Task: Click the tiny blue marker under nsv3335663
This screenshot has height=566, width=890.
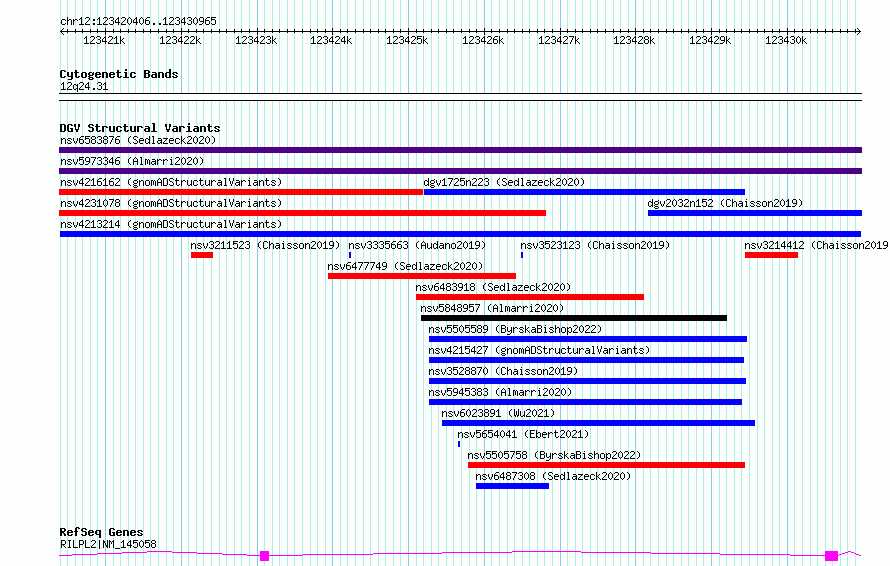Action: point(350,255)
